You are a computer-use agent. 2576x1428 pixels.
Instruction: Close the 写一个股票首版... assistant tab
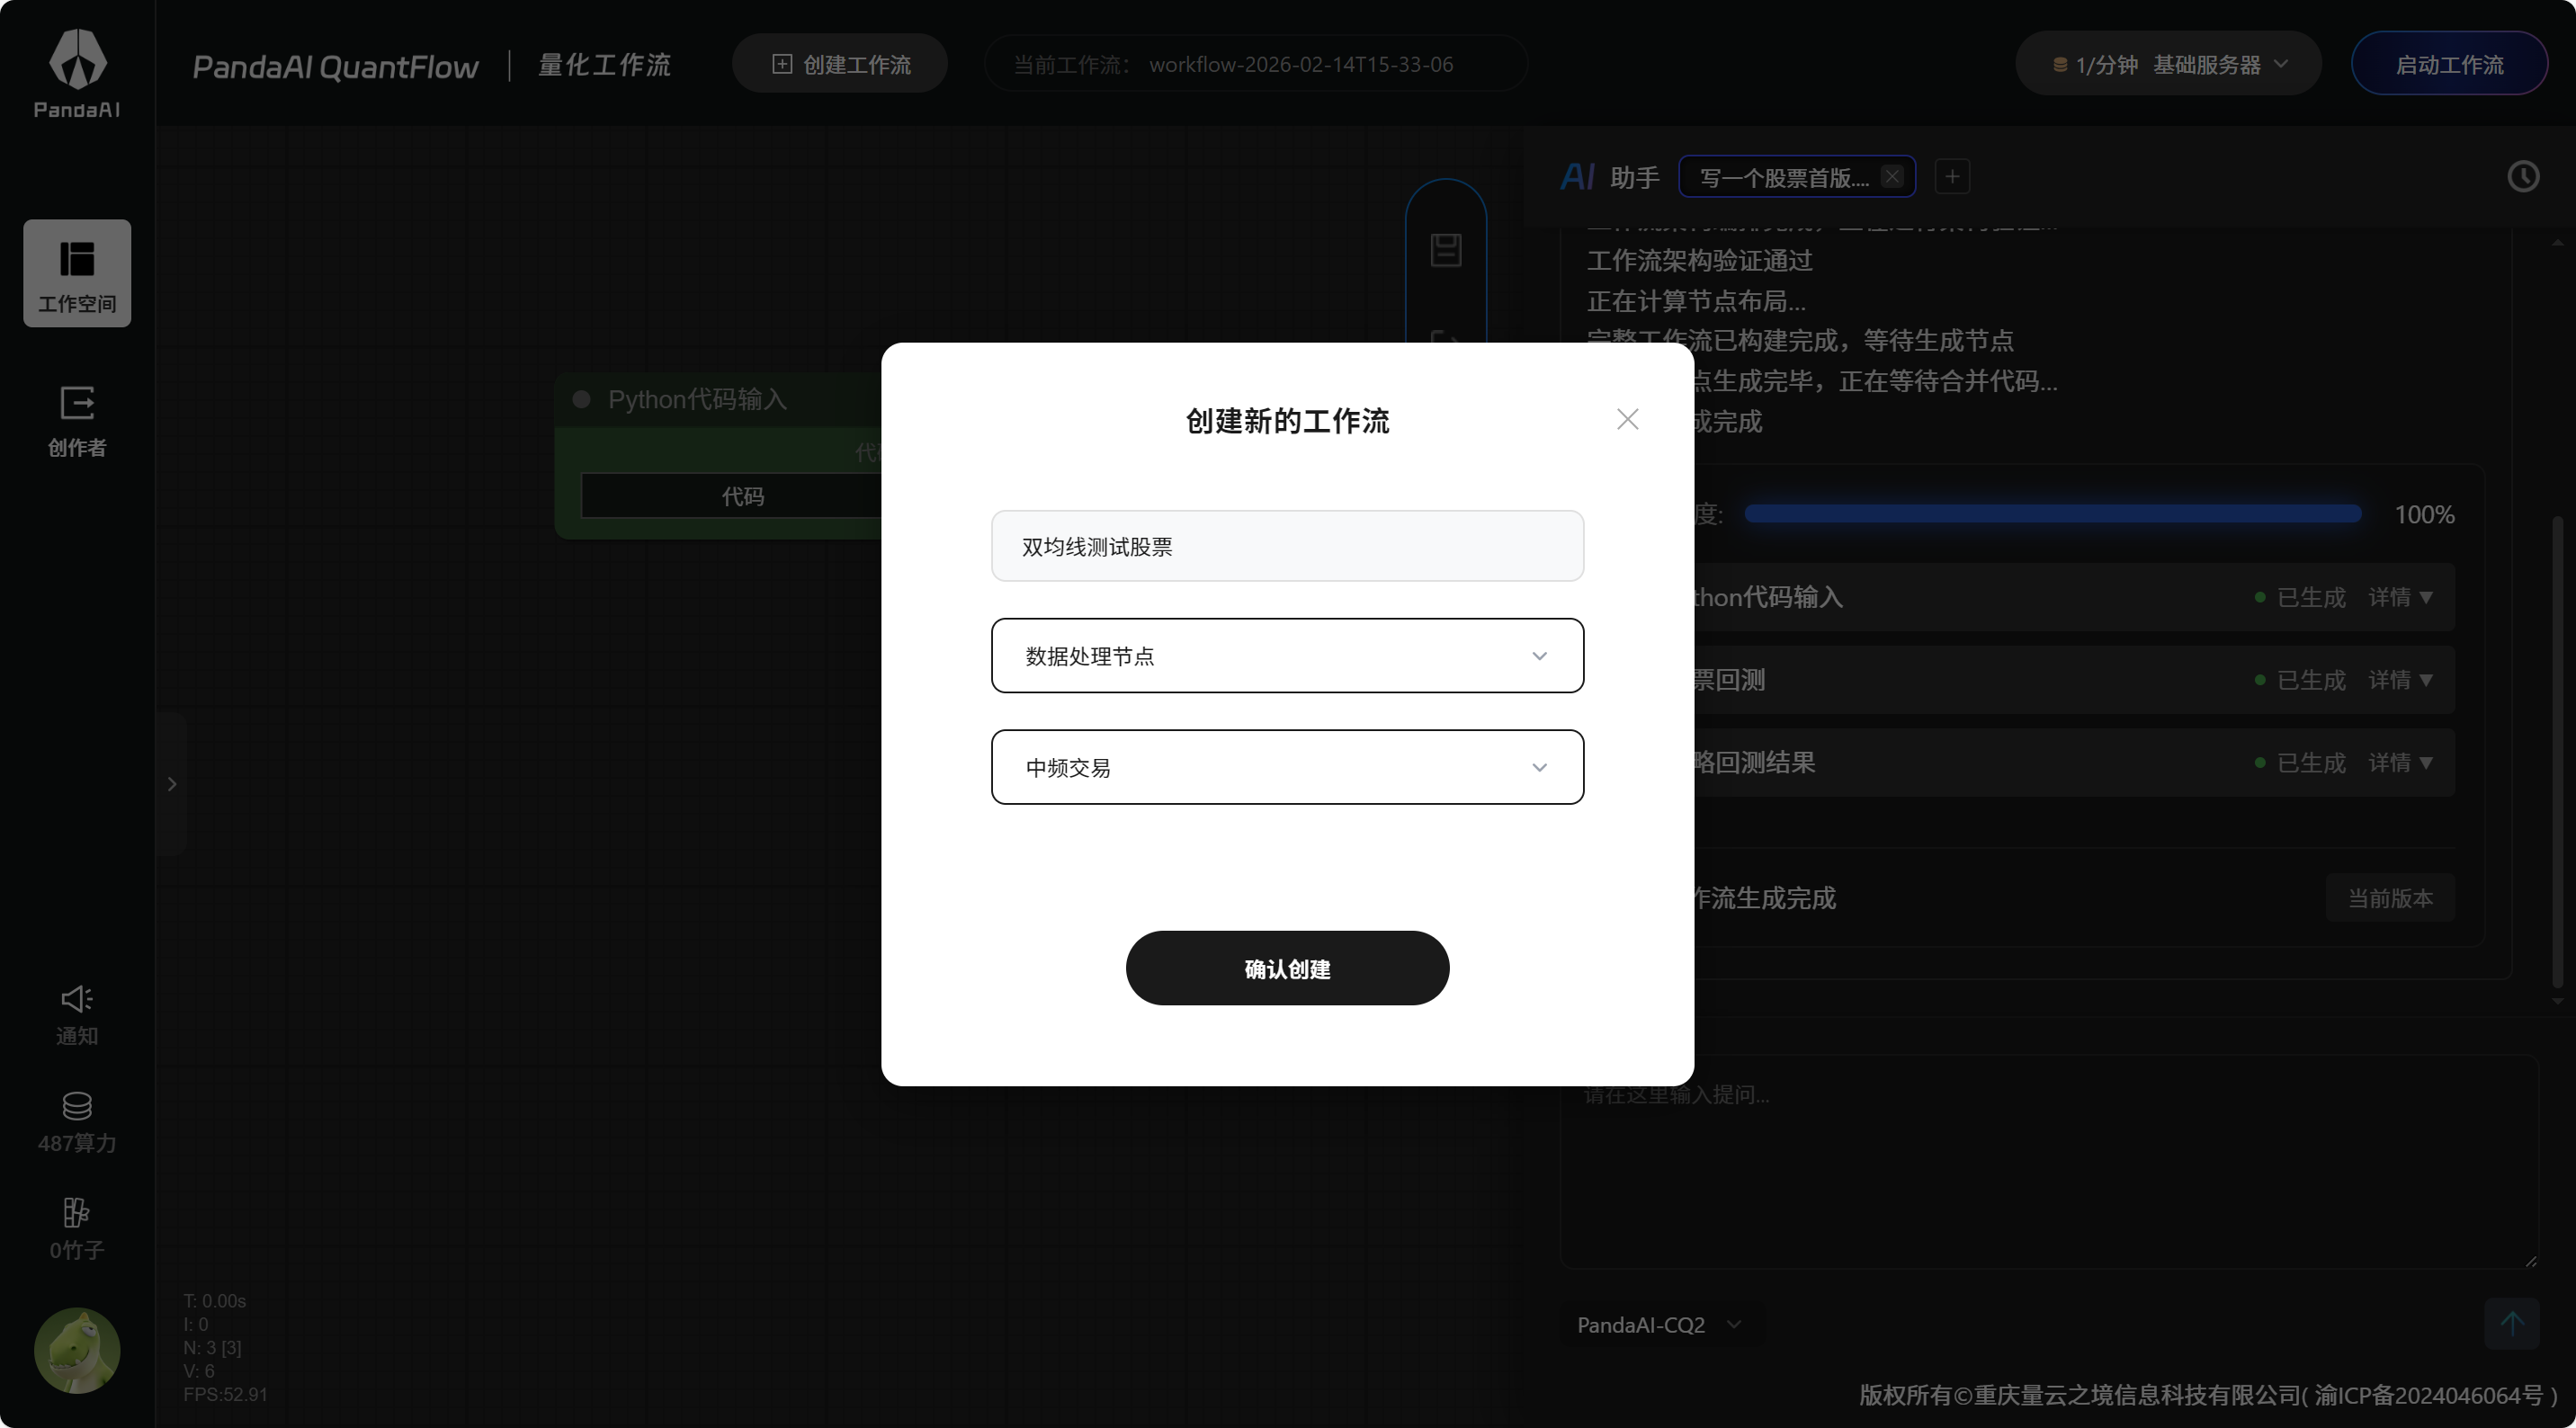coord(1891,177)
